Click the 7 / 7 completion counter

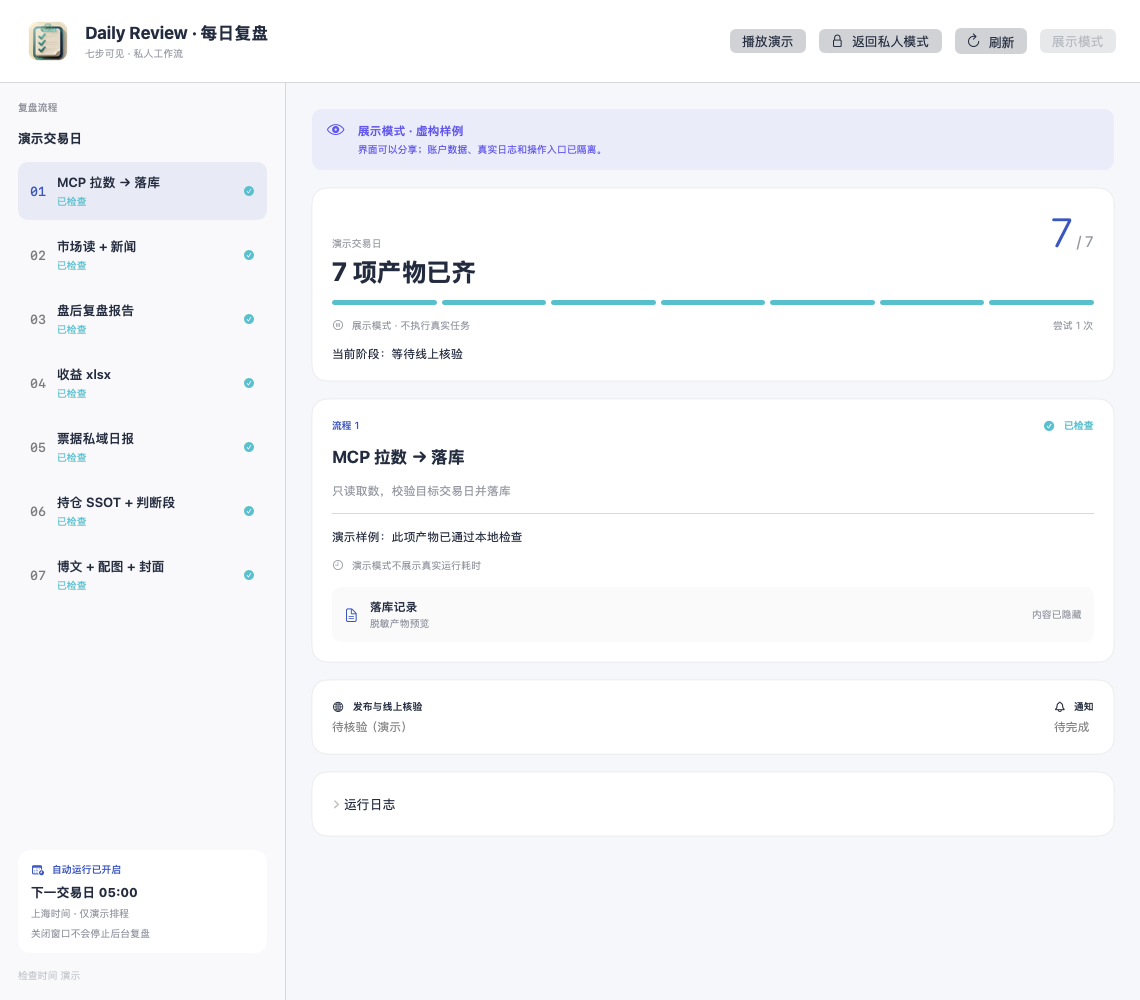coord(1072,233)
